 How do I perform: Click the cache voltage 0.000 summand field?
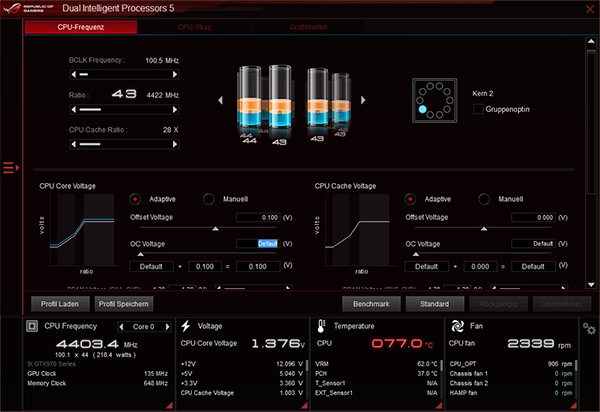coord(480,267)
